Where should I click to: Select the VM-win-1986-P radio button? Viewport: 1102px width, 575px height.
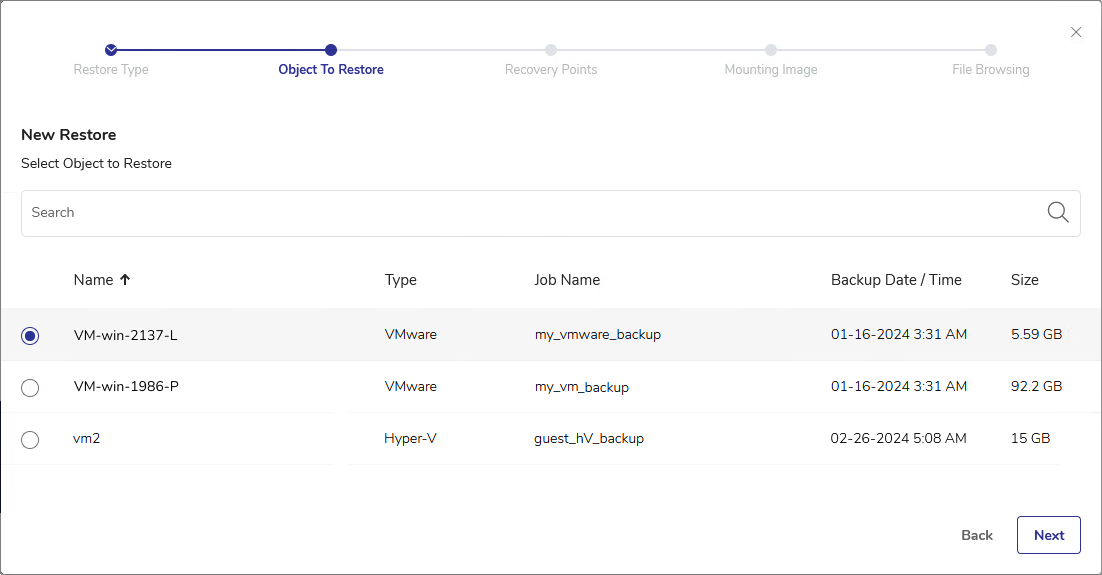pos(30,388)
